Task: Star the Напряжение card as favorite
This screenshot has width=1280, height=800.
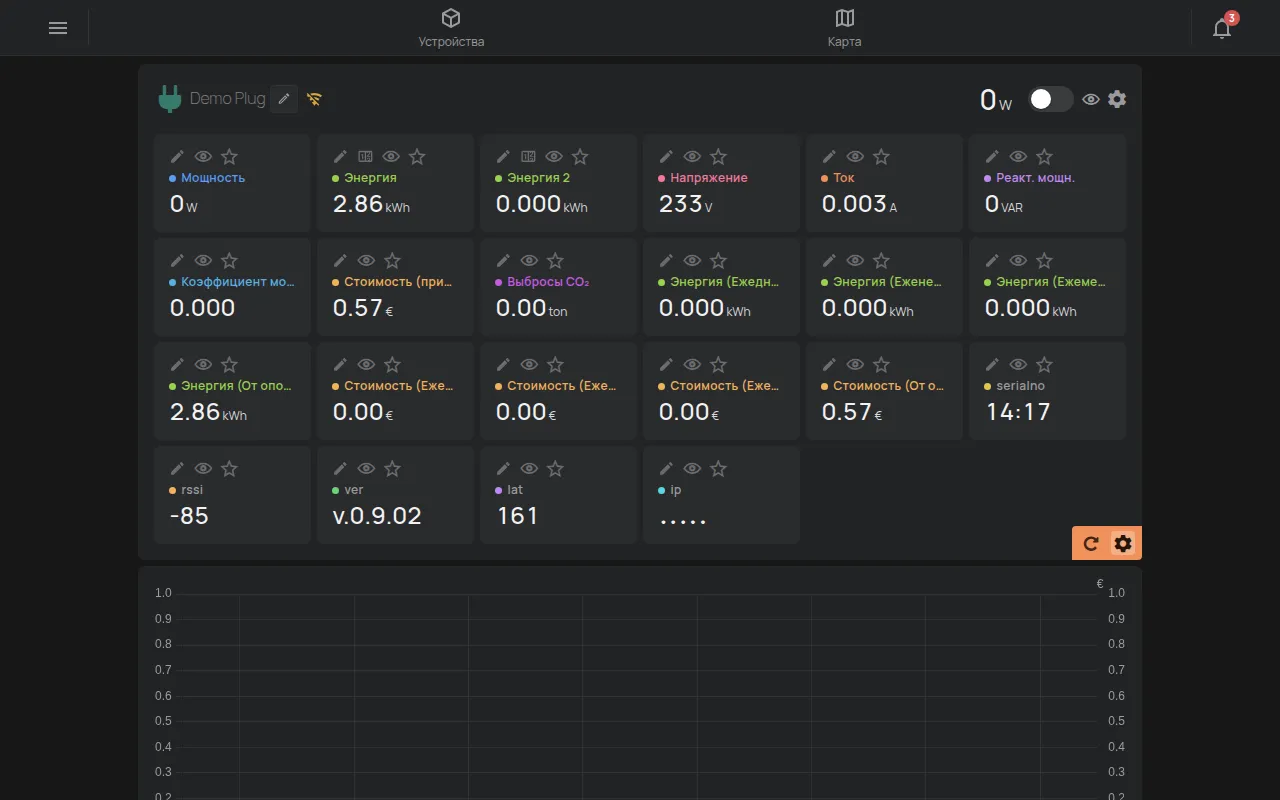Action: 718,156
